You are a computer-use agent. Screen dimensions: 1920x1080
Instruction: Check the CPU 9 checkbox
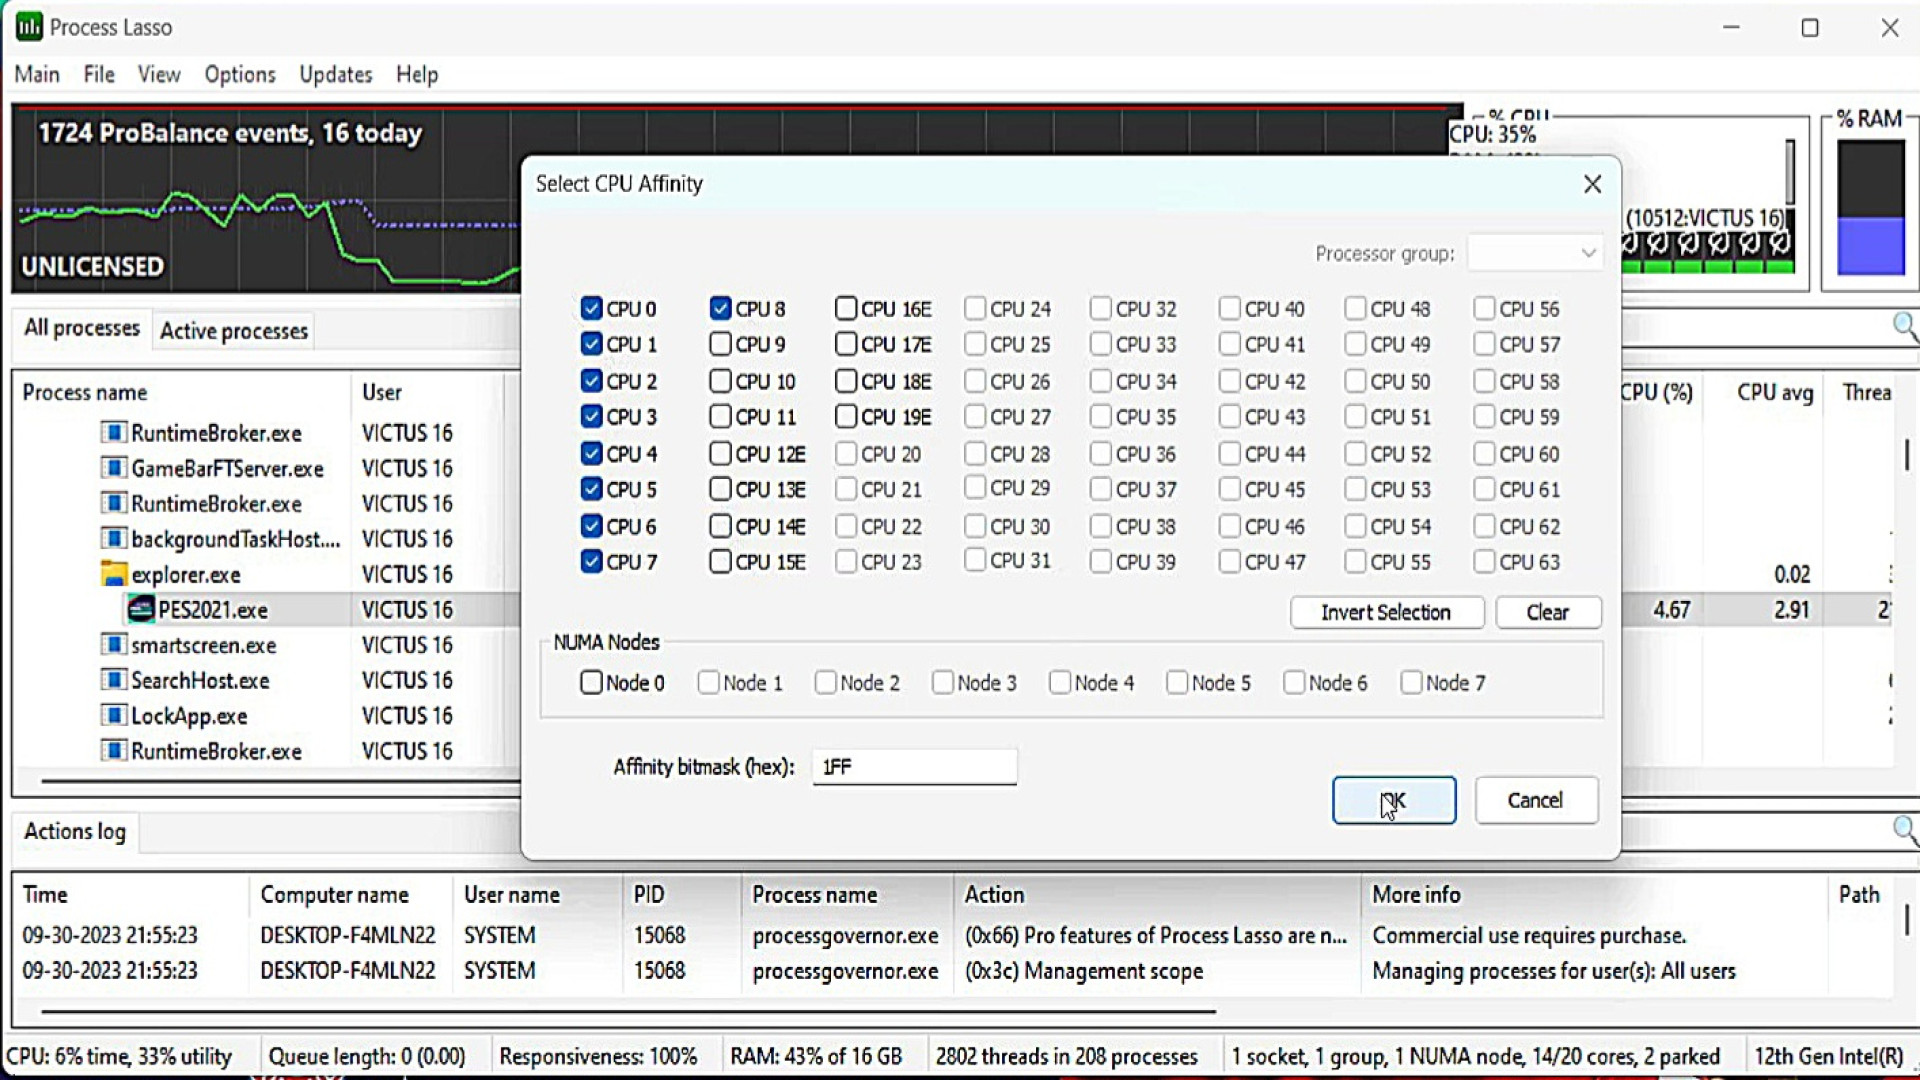pos(720,344)
